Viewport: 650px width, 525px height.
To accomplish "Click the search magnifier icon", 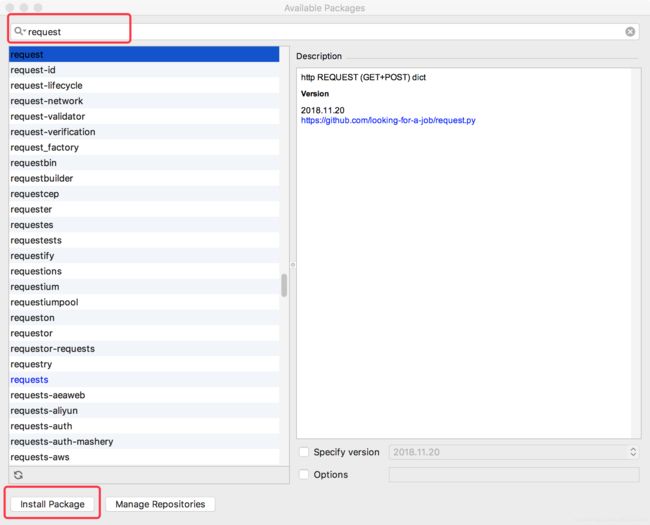I will coord(19,31).
